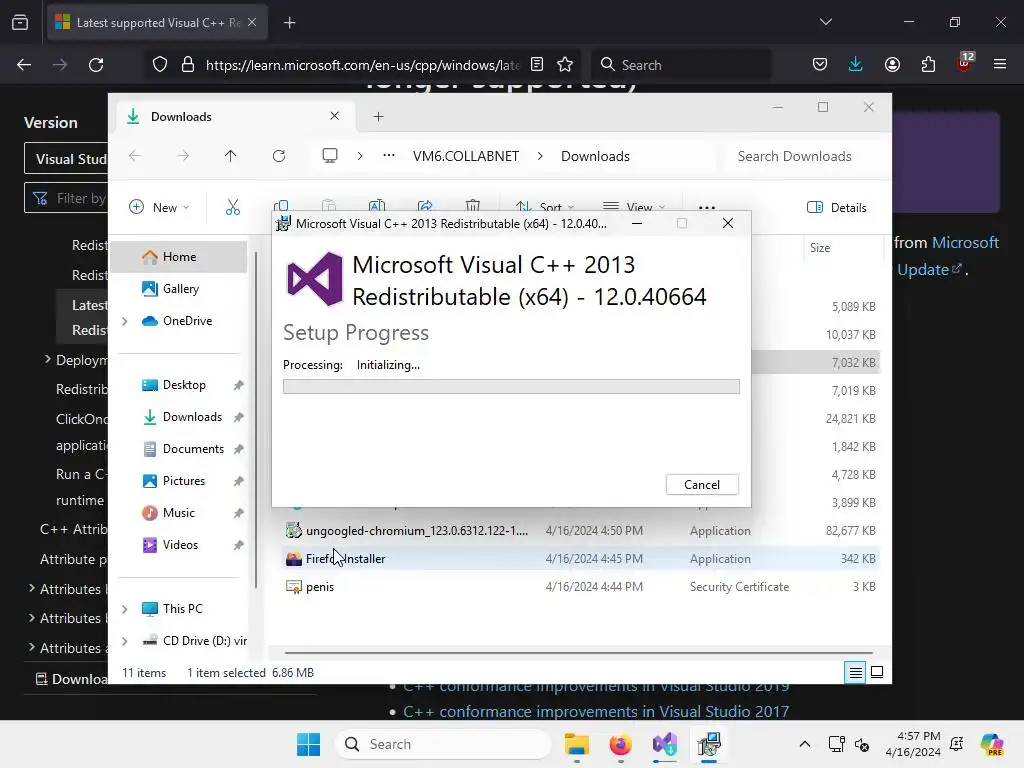Click Downloads in the breadcrumb path
The image size is (1024, 768).
click(x=595, y=156)
